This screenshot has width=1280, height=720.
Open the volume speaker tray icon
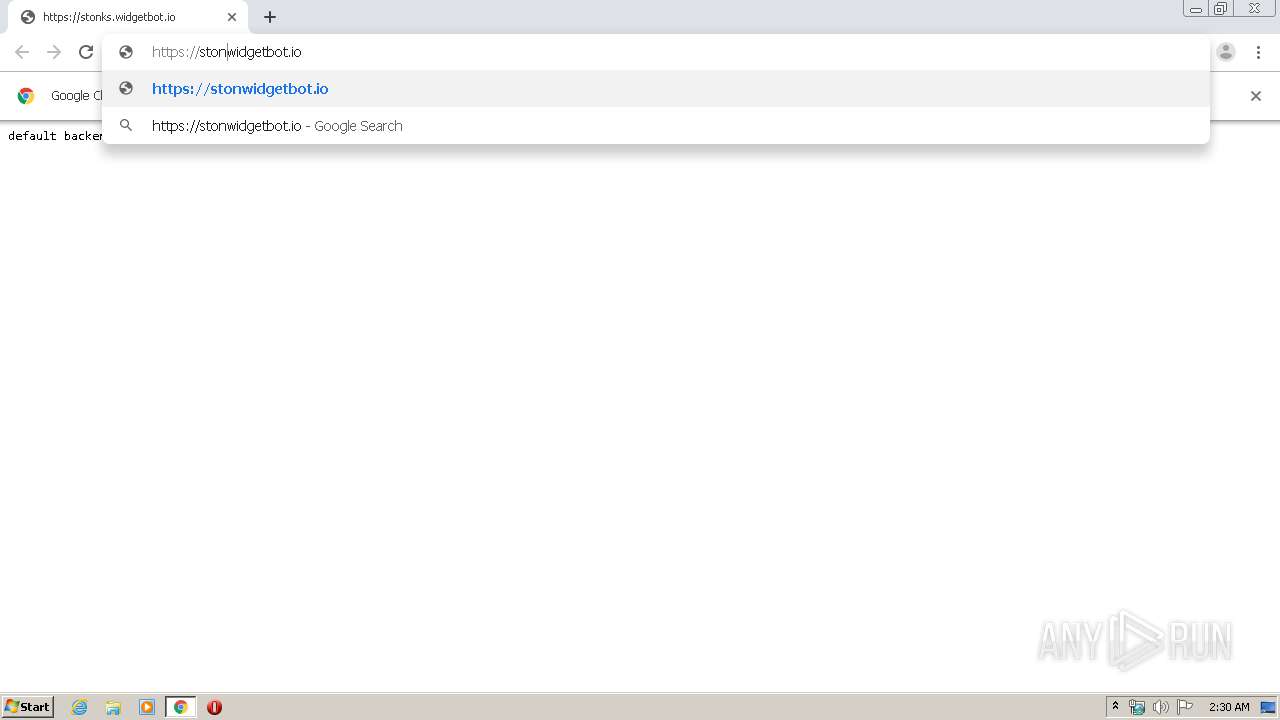(1160, 707)
